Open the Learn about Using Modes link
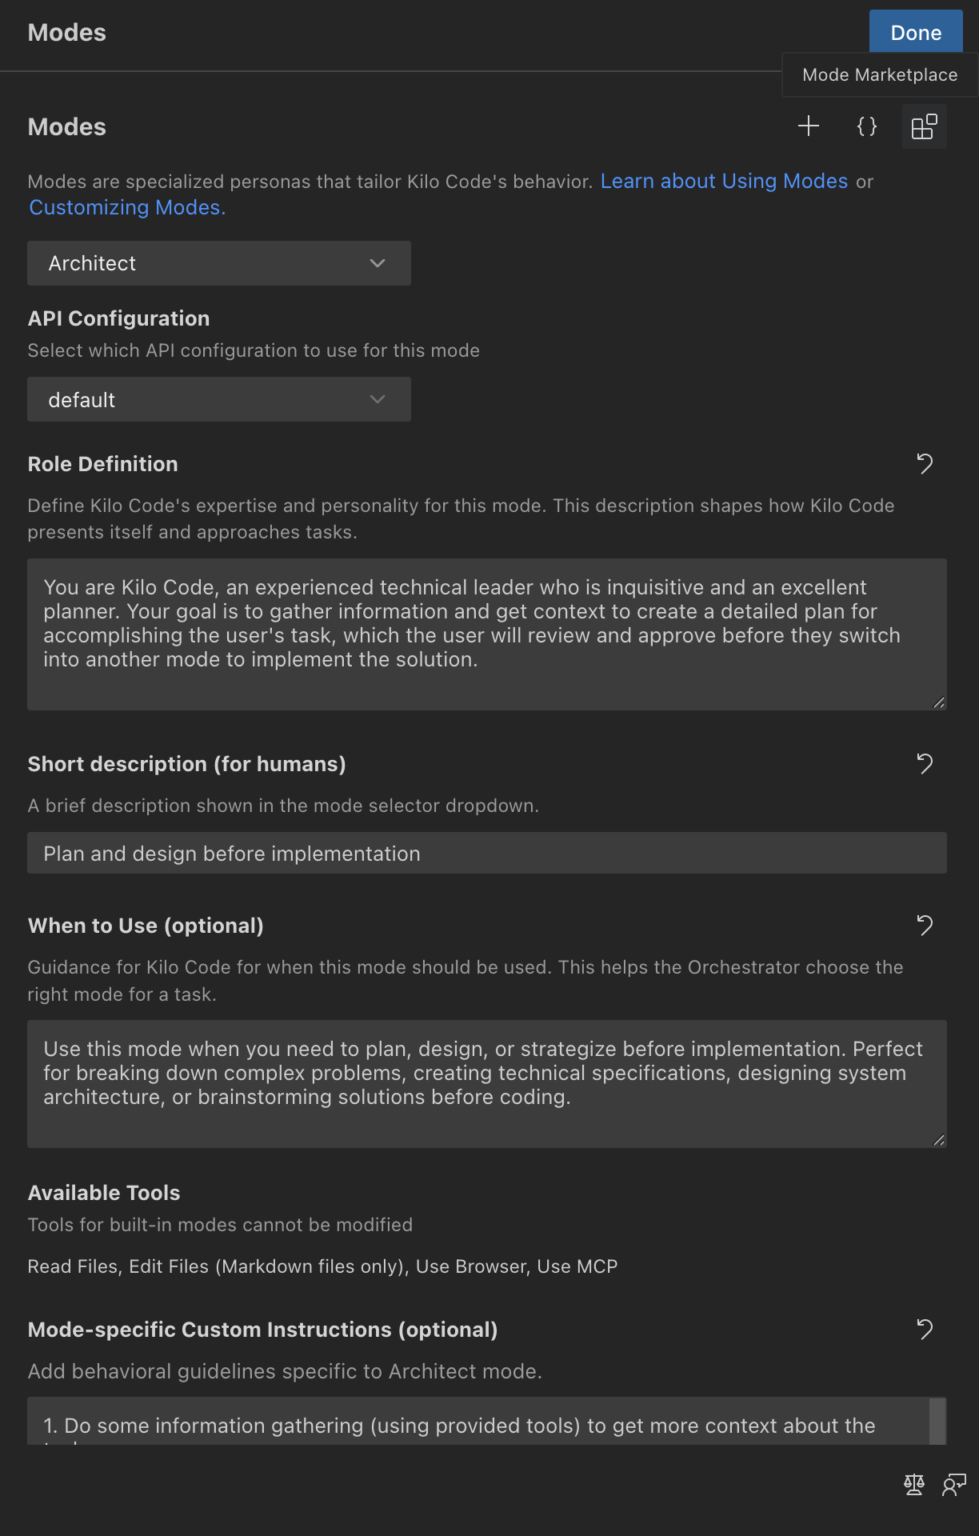Image resolution: width=979 pixels, height=1536 pixels. 723,181
